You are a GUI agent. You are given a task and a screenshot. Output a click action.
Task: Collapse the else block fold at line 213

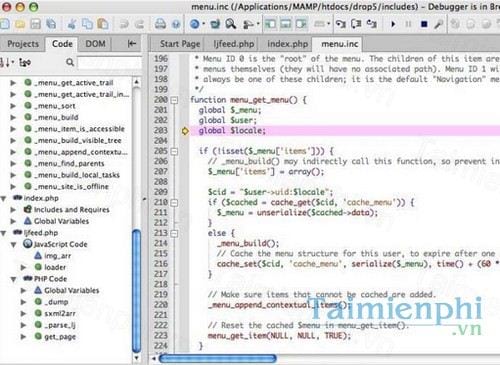coord(174,233)
